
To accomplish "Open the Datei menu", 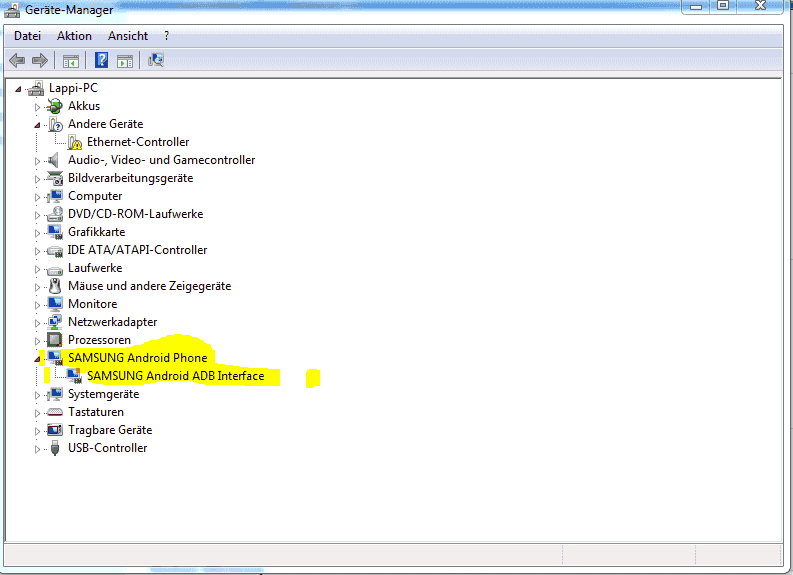I will 27,36.
